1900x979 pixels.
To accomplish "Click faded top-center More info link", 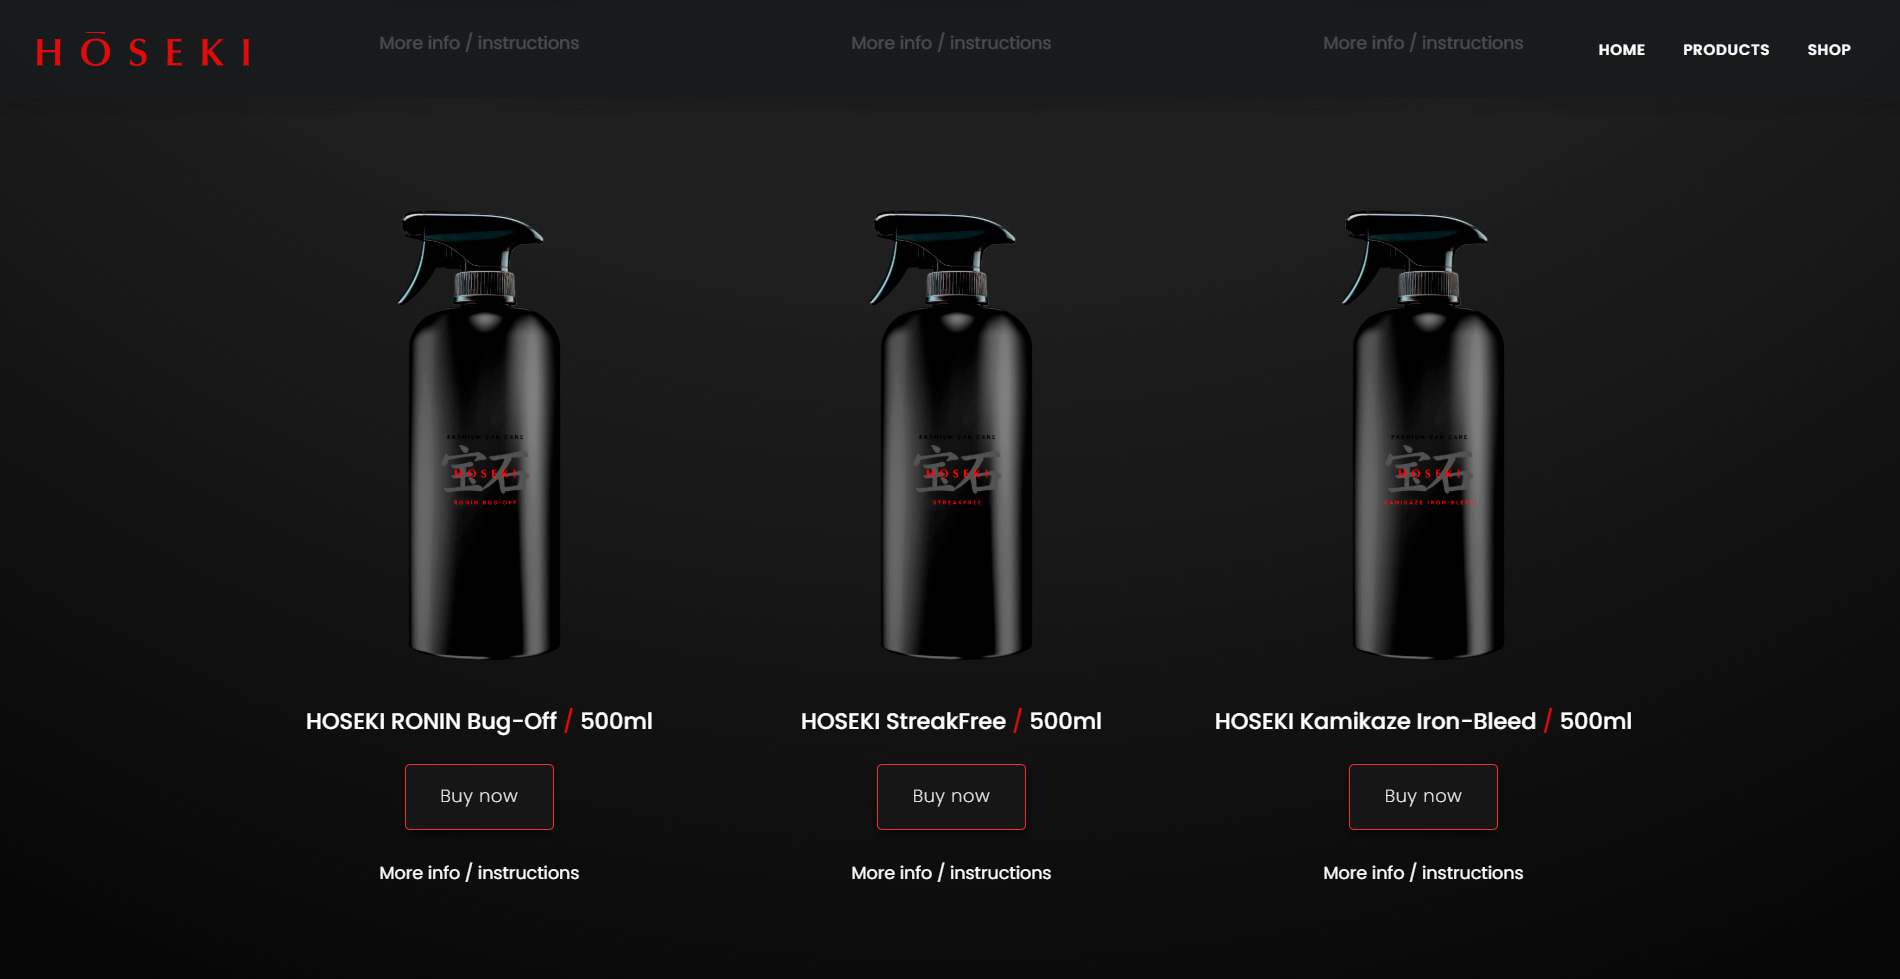I will [x=951, y=43].
